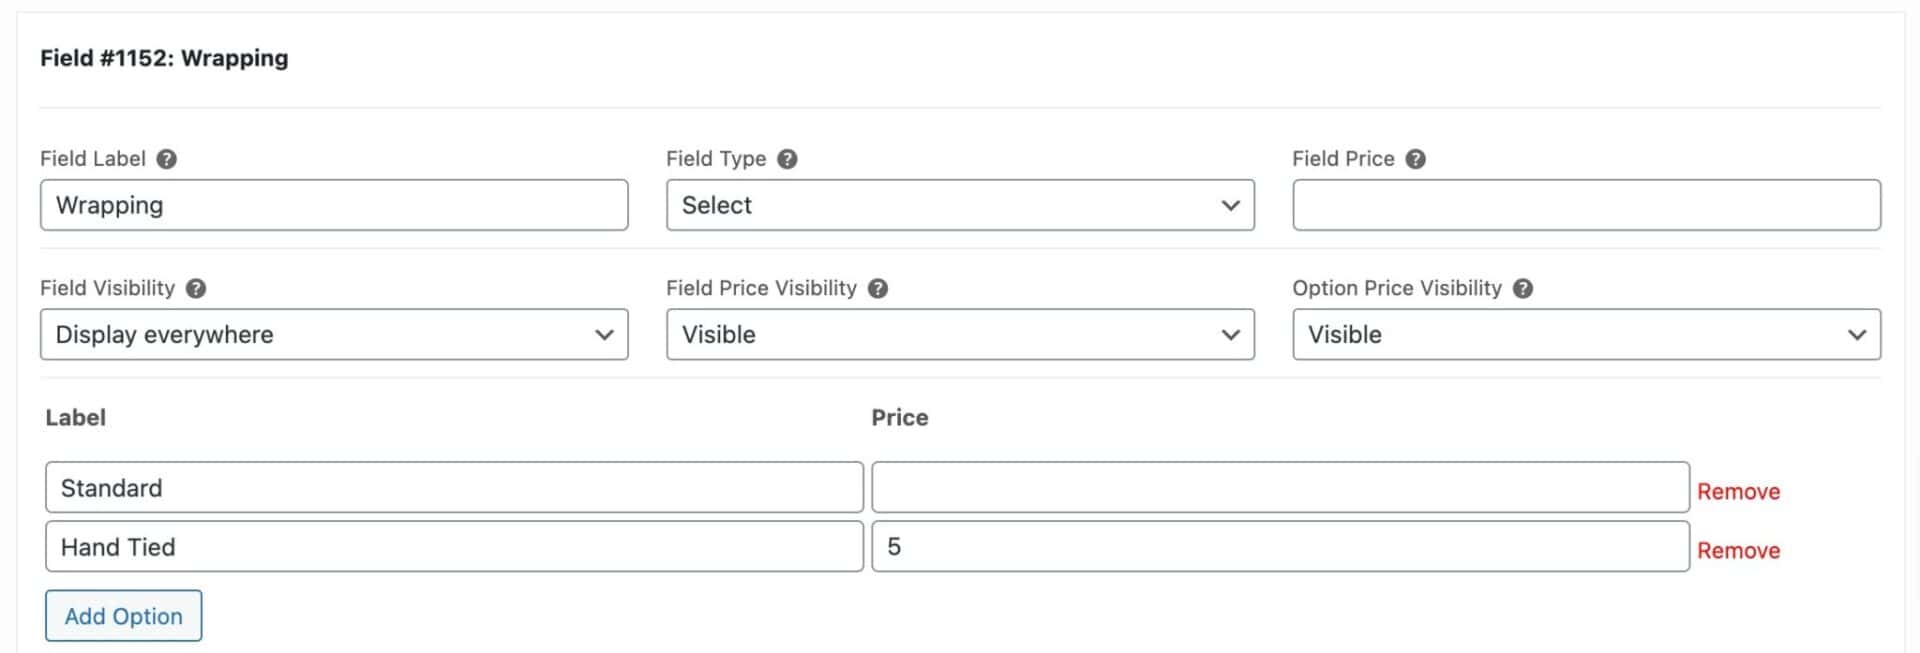Click the empty Field Price input
This screenshot has height=653, width=1920.
1586,205
